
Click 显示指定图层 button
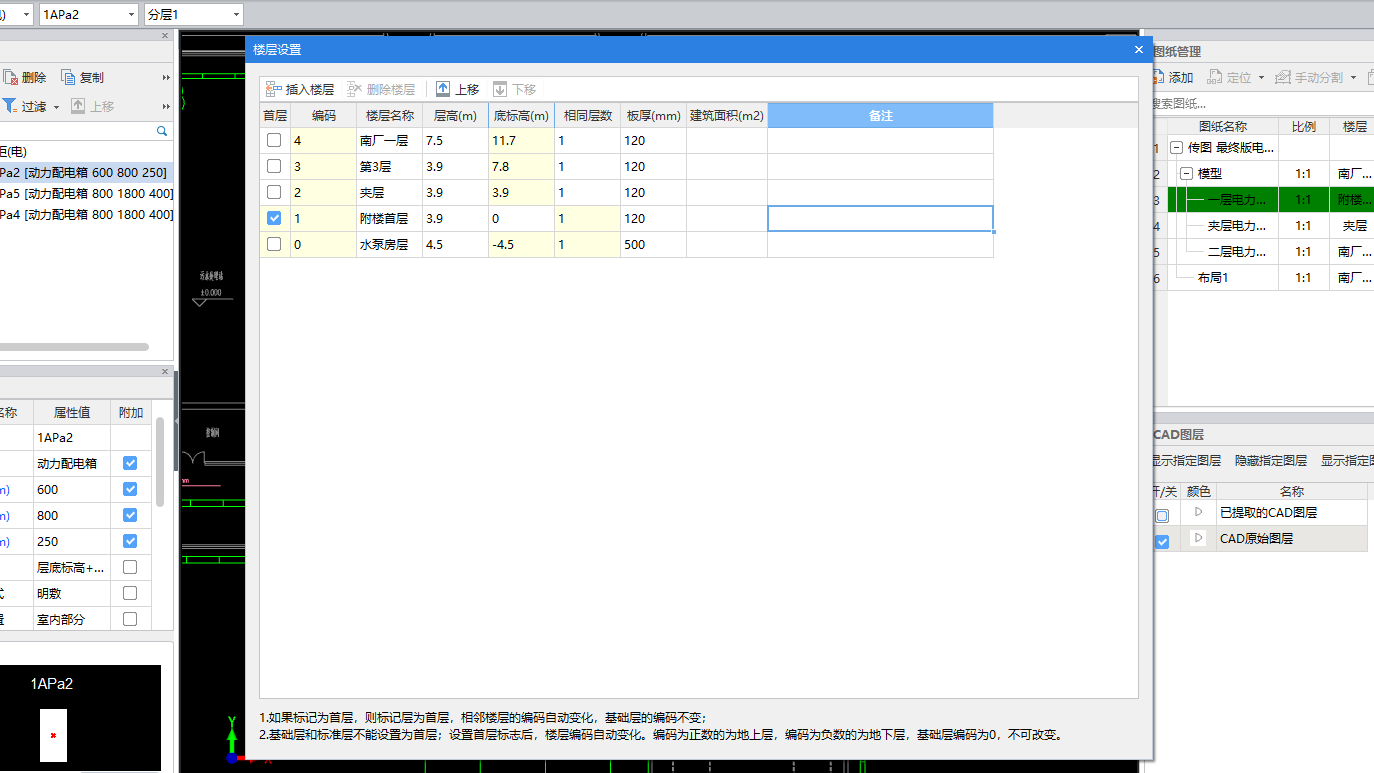1186,461
